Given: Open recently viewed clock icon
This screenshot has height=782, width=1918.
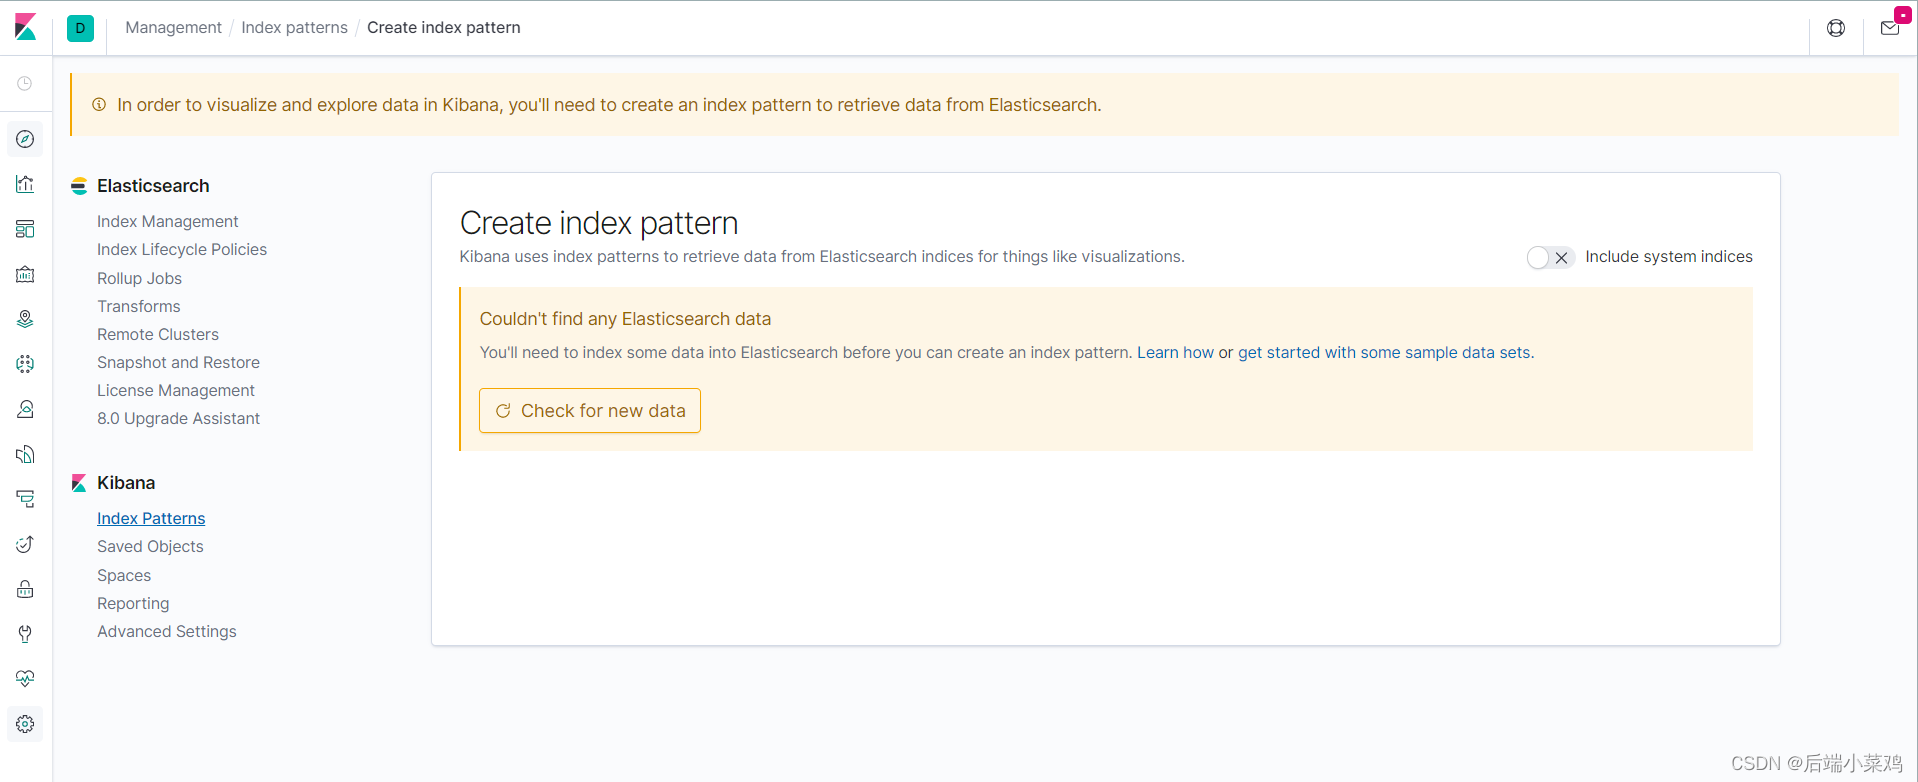Looking at the screenshot, I should point(25,84).
